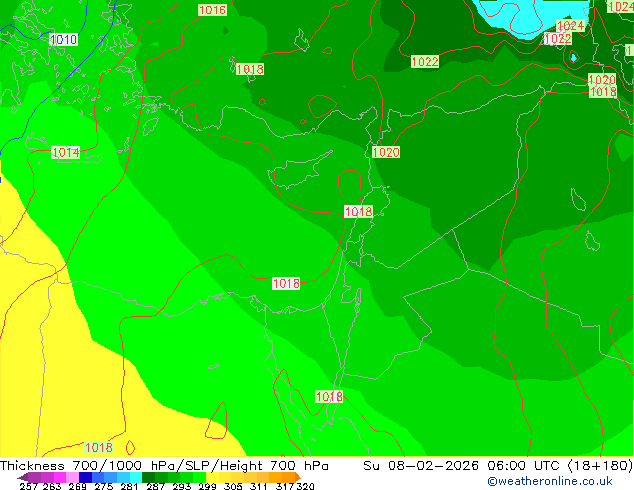The height and width of the screenshot is (490, 634).
Task: Click the legend value 305
Action: [x=233, y=486]
